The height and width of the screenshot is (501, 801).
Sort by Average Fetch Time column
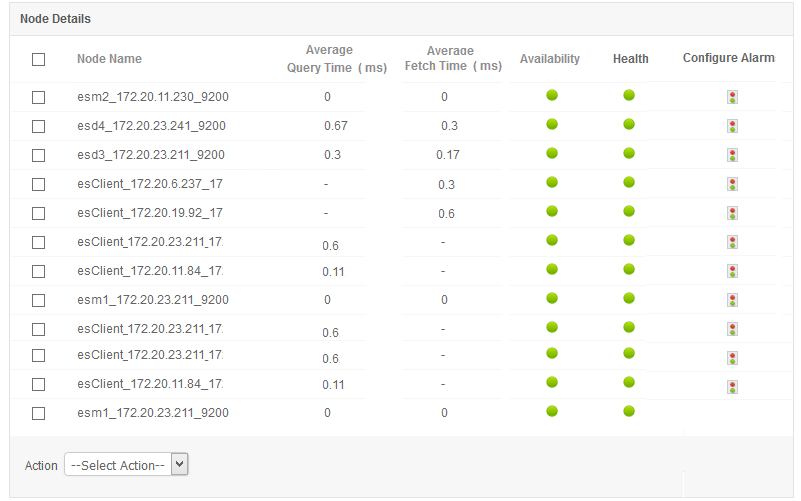[x=452, y=58]
